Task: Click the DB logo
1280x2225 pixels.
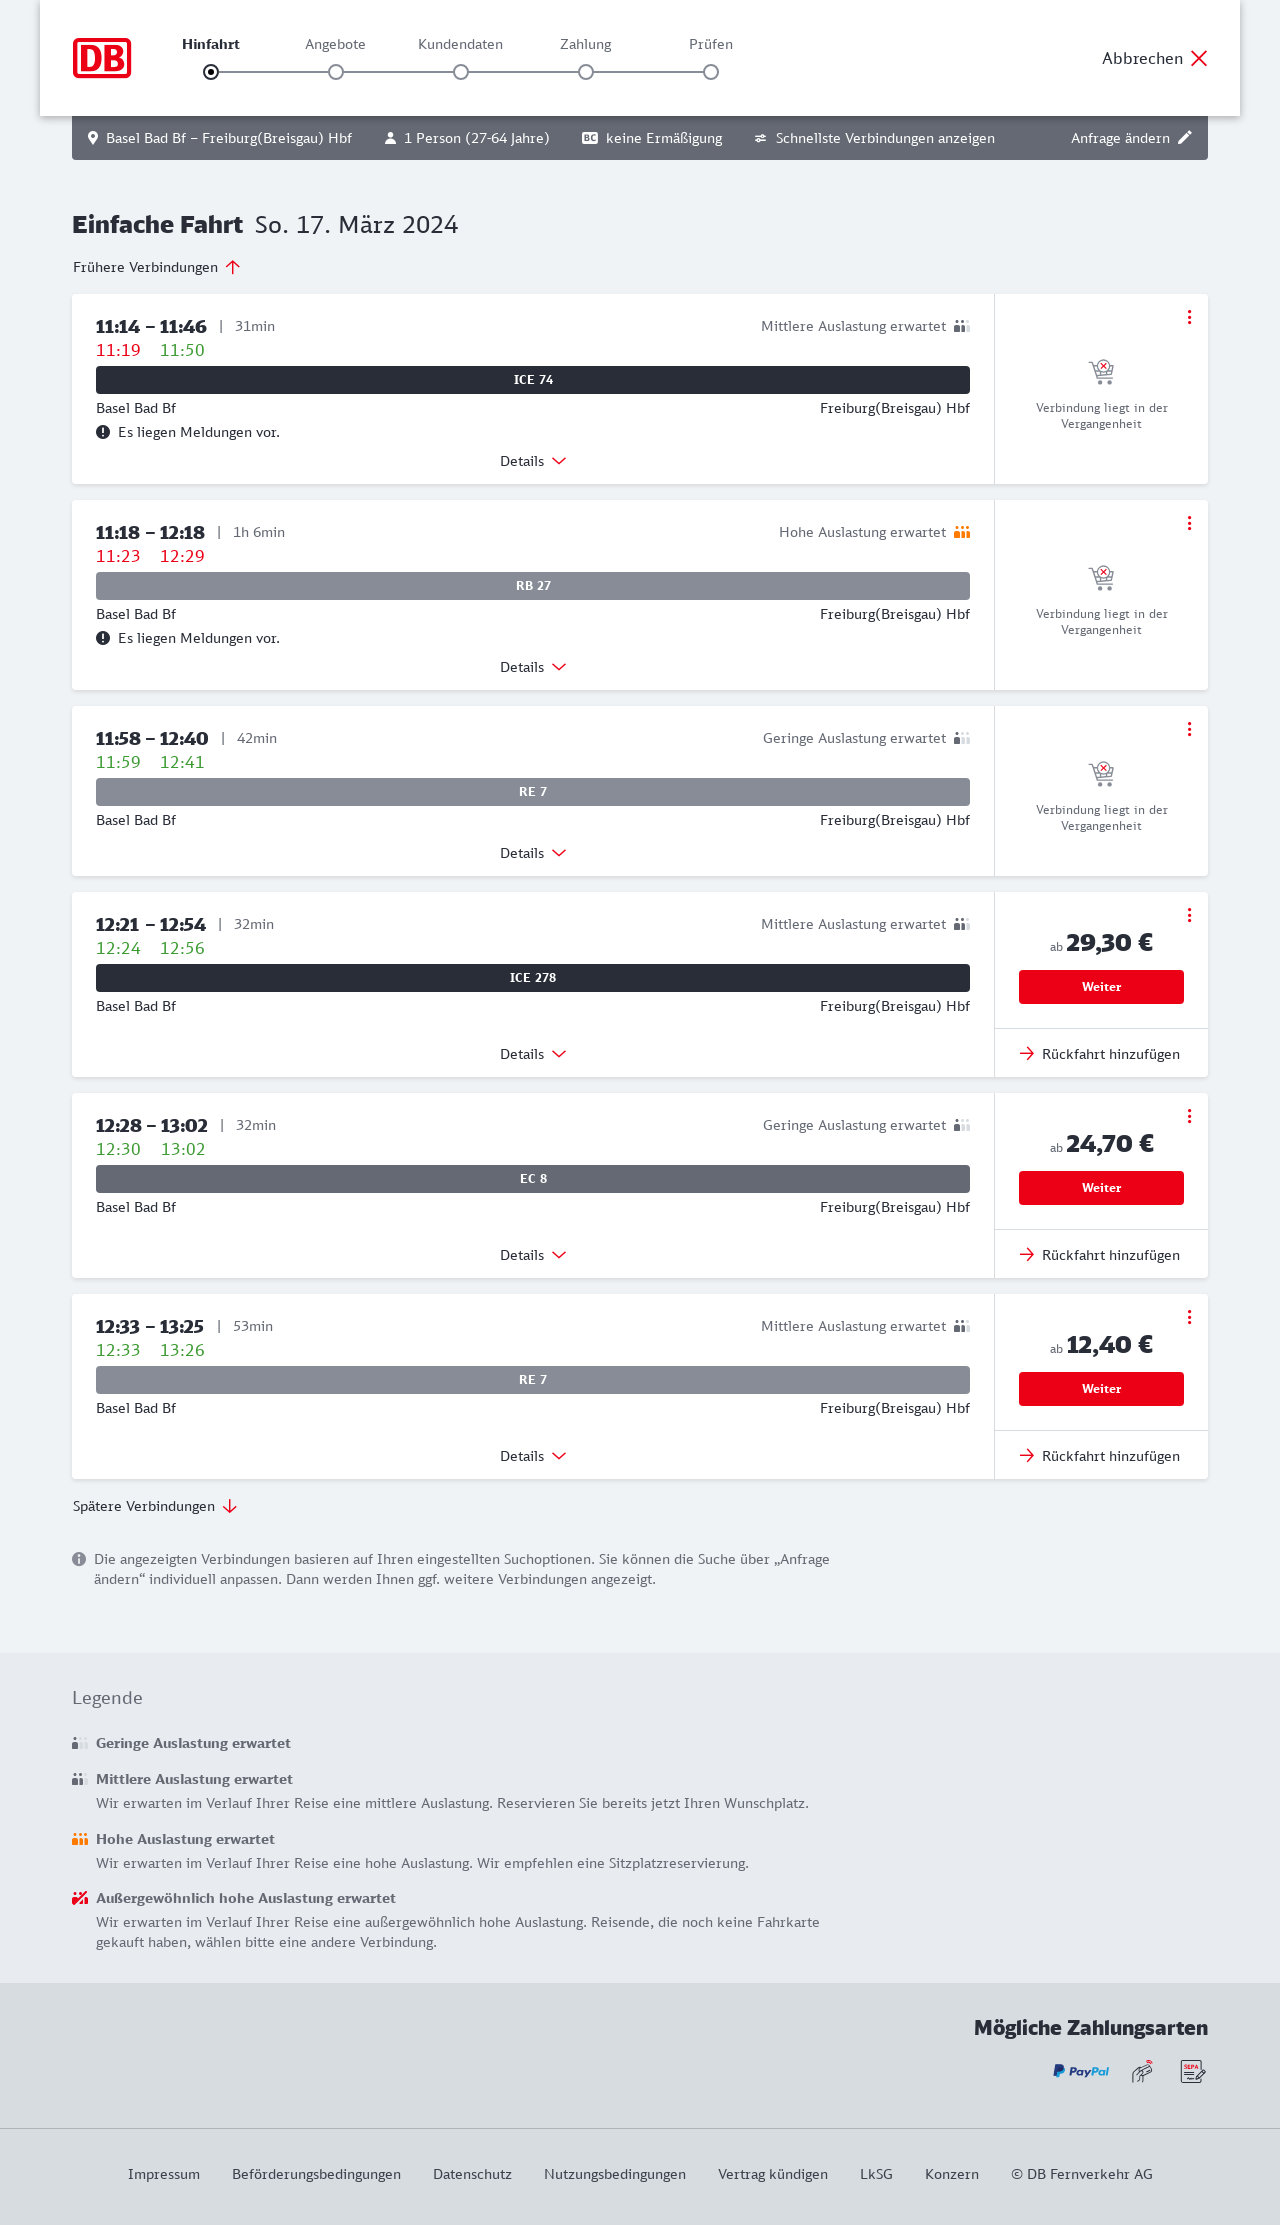Action: 102,58
